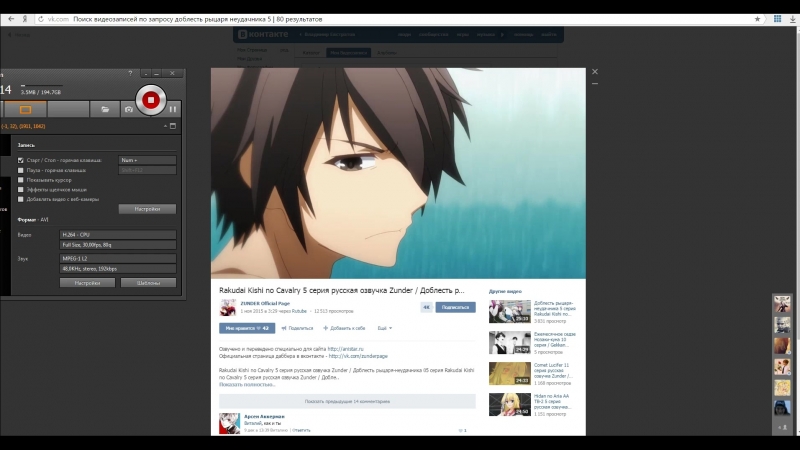
Task: Open the output folder icon in recorder
Action: point(105,109)
